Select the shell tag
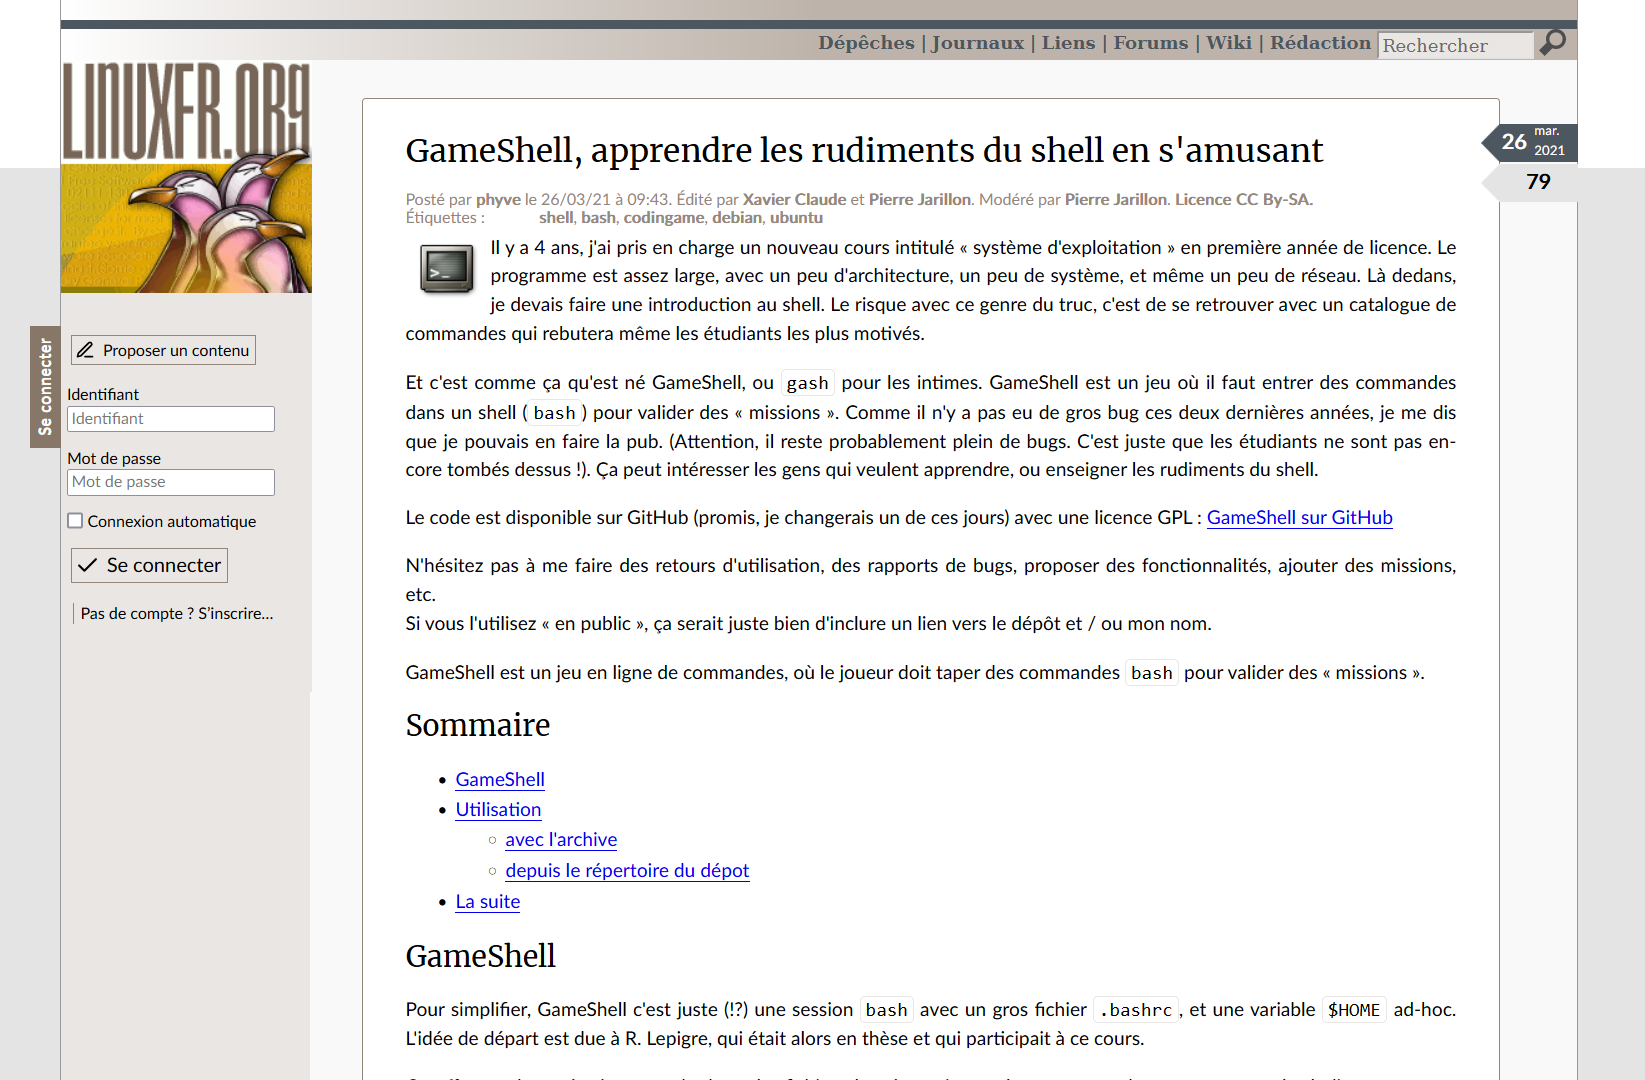This screenshot has width=1645, height=1080. click(556, 217)
